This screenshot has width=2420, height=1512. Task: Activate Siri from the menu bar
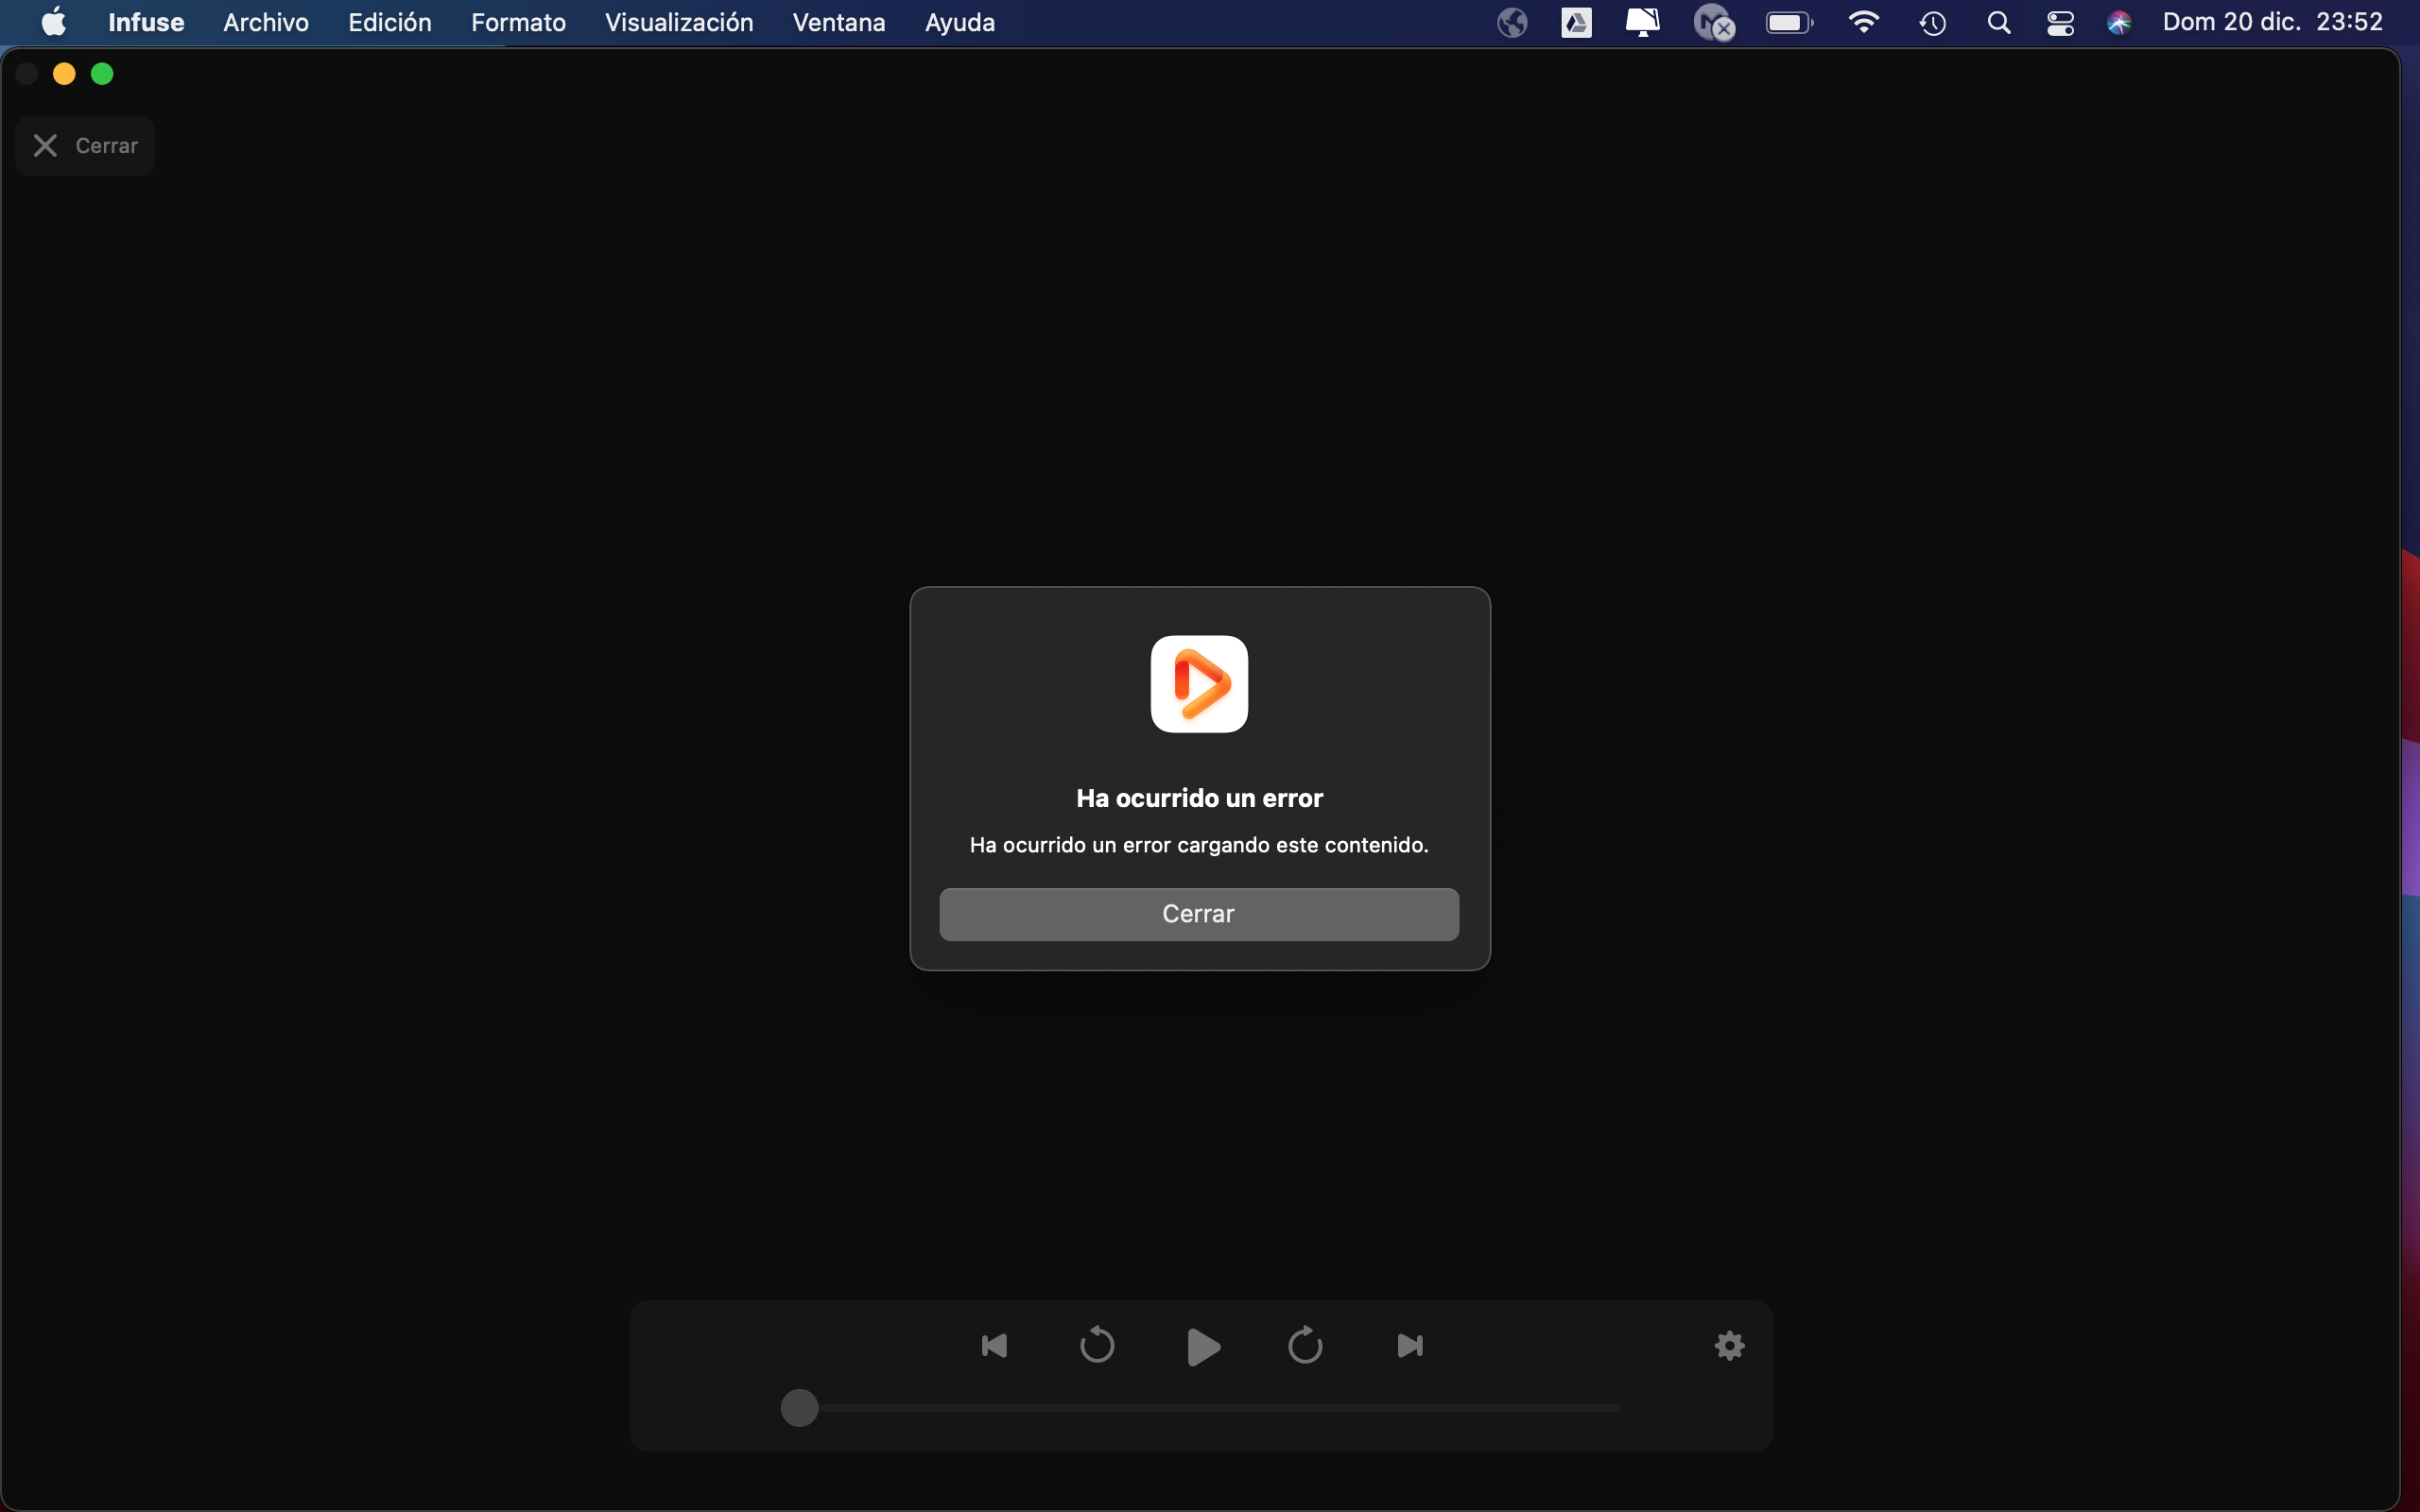[x=2118, y=22]
